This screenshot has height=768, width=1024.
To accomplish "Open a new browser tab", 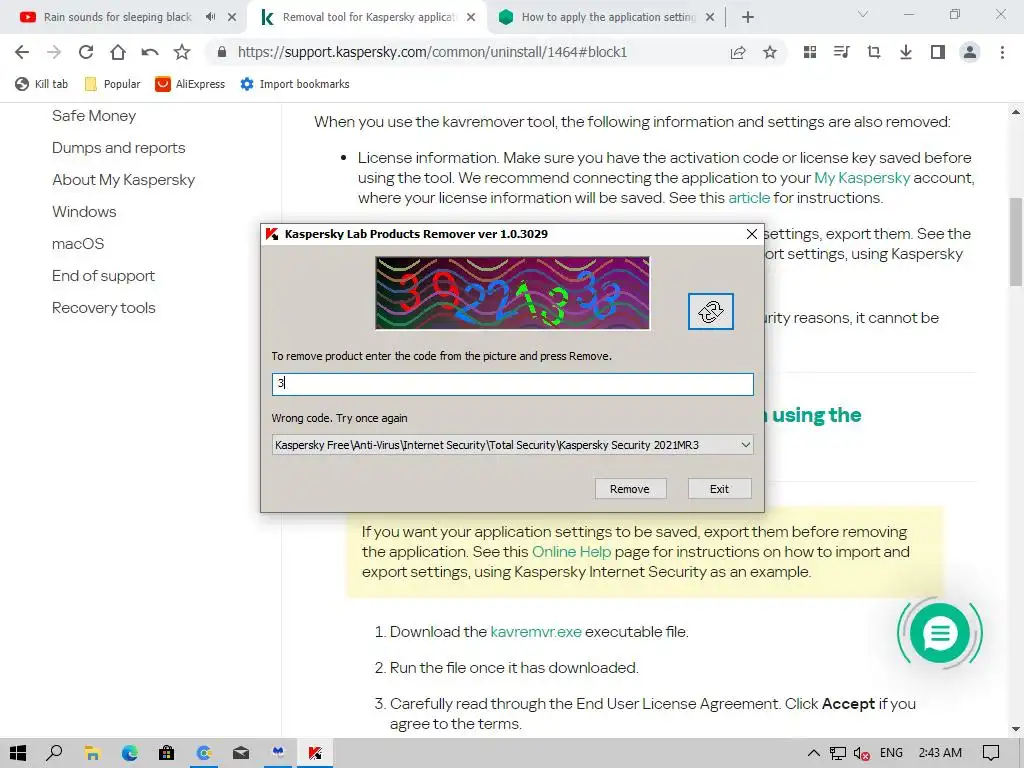I will tap(748, 17).
